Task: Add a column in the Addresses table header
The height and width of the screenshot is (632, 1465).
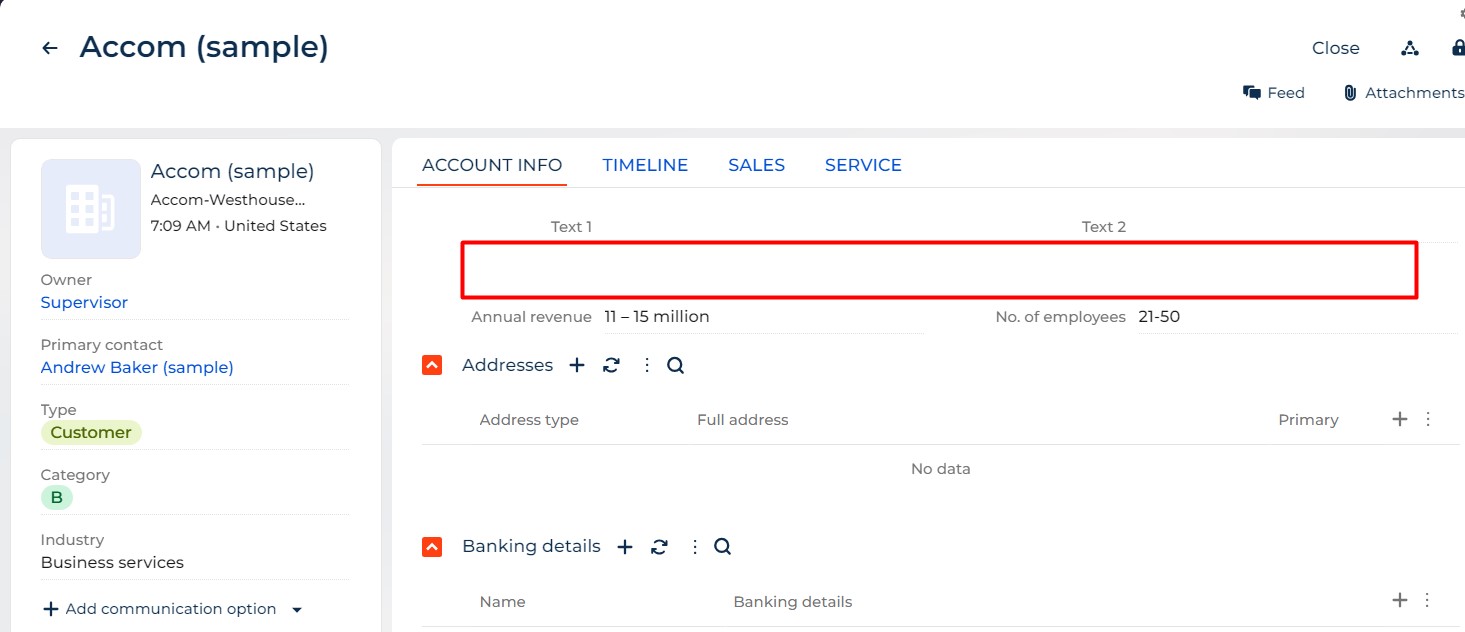Action: tap(1400, 419)
